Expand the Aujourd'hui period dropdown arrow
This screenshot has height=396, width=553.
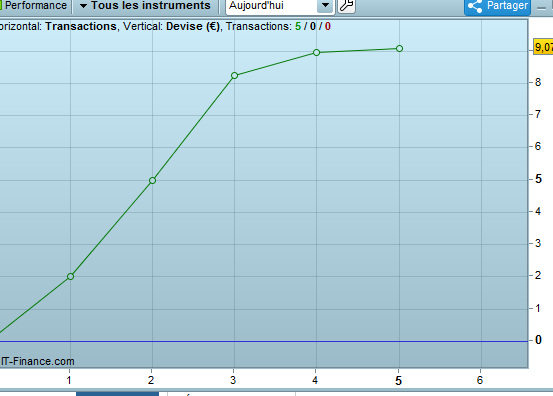[325, 6]
